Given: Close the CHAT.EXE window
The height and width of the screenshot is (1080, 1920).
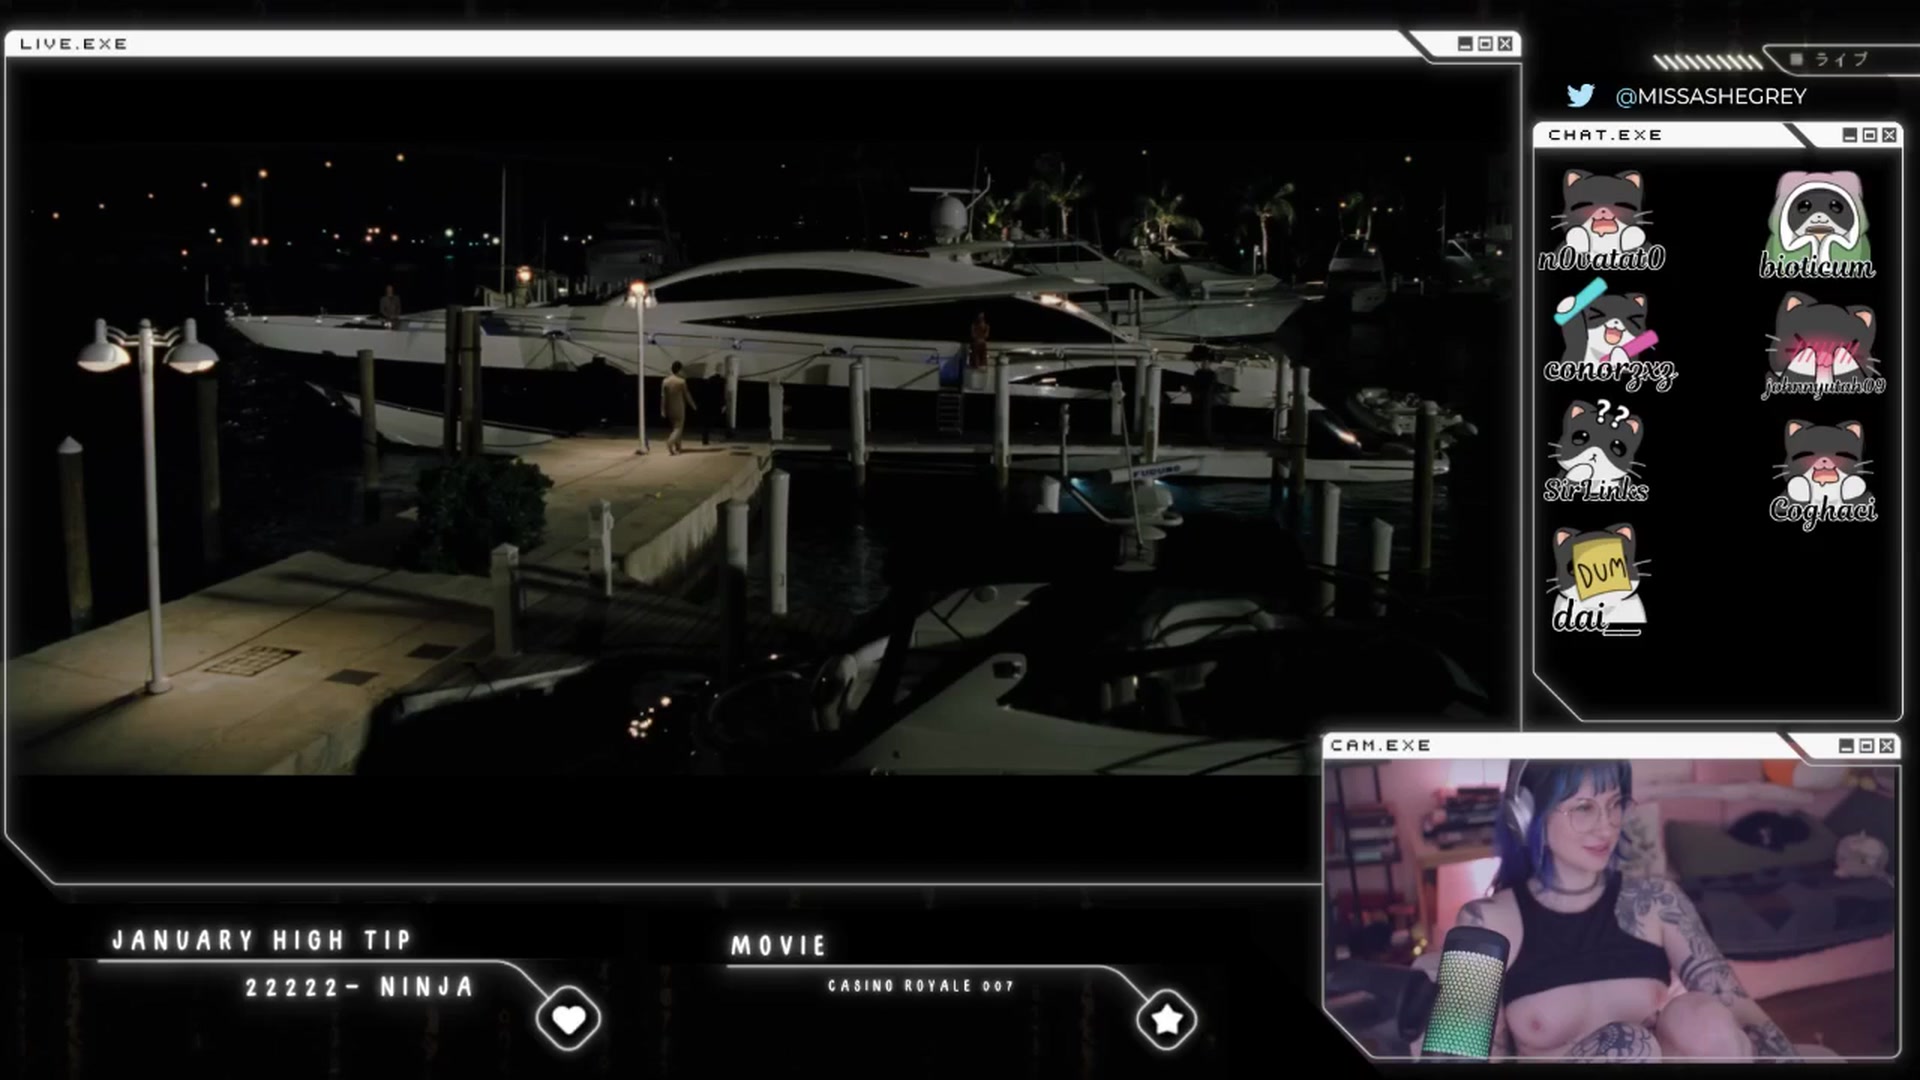Looking at the screenshot, I should [1889, 135].
